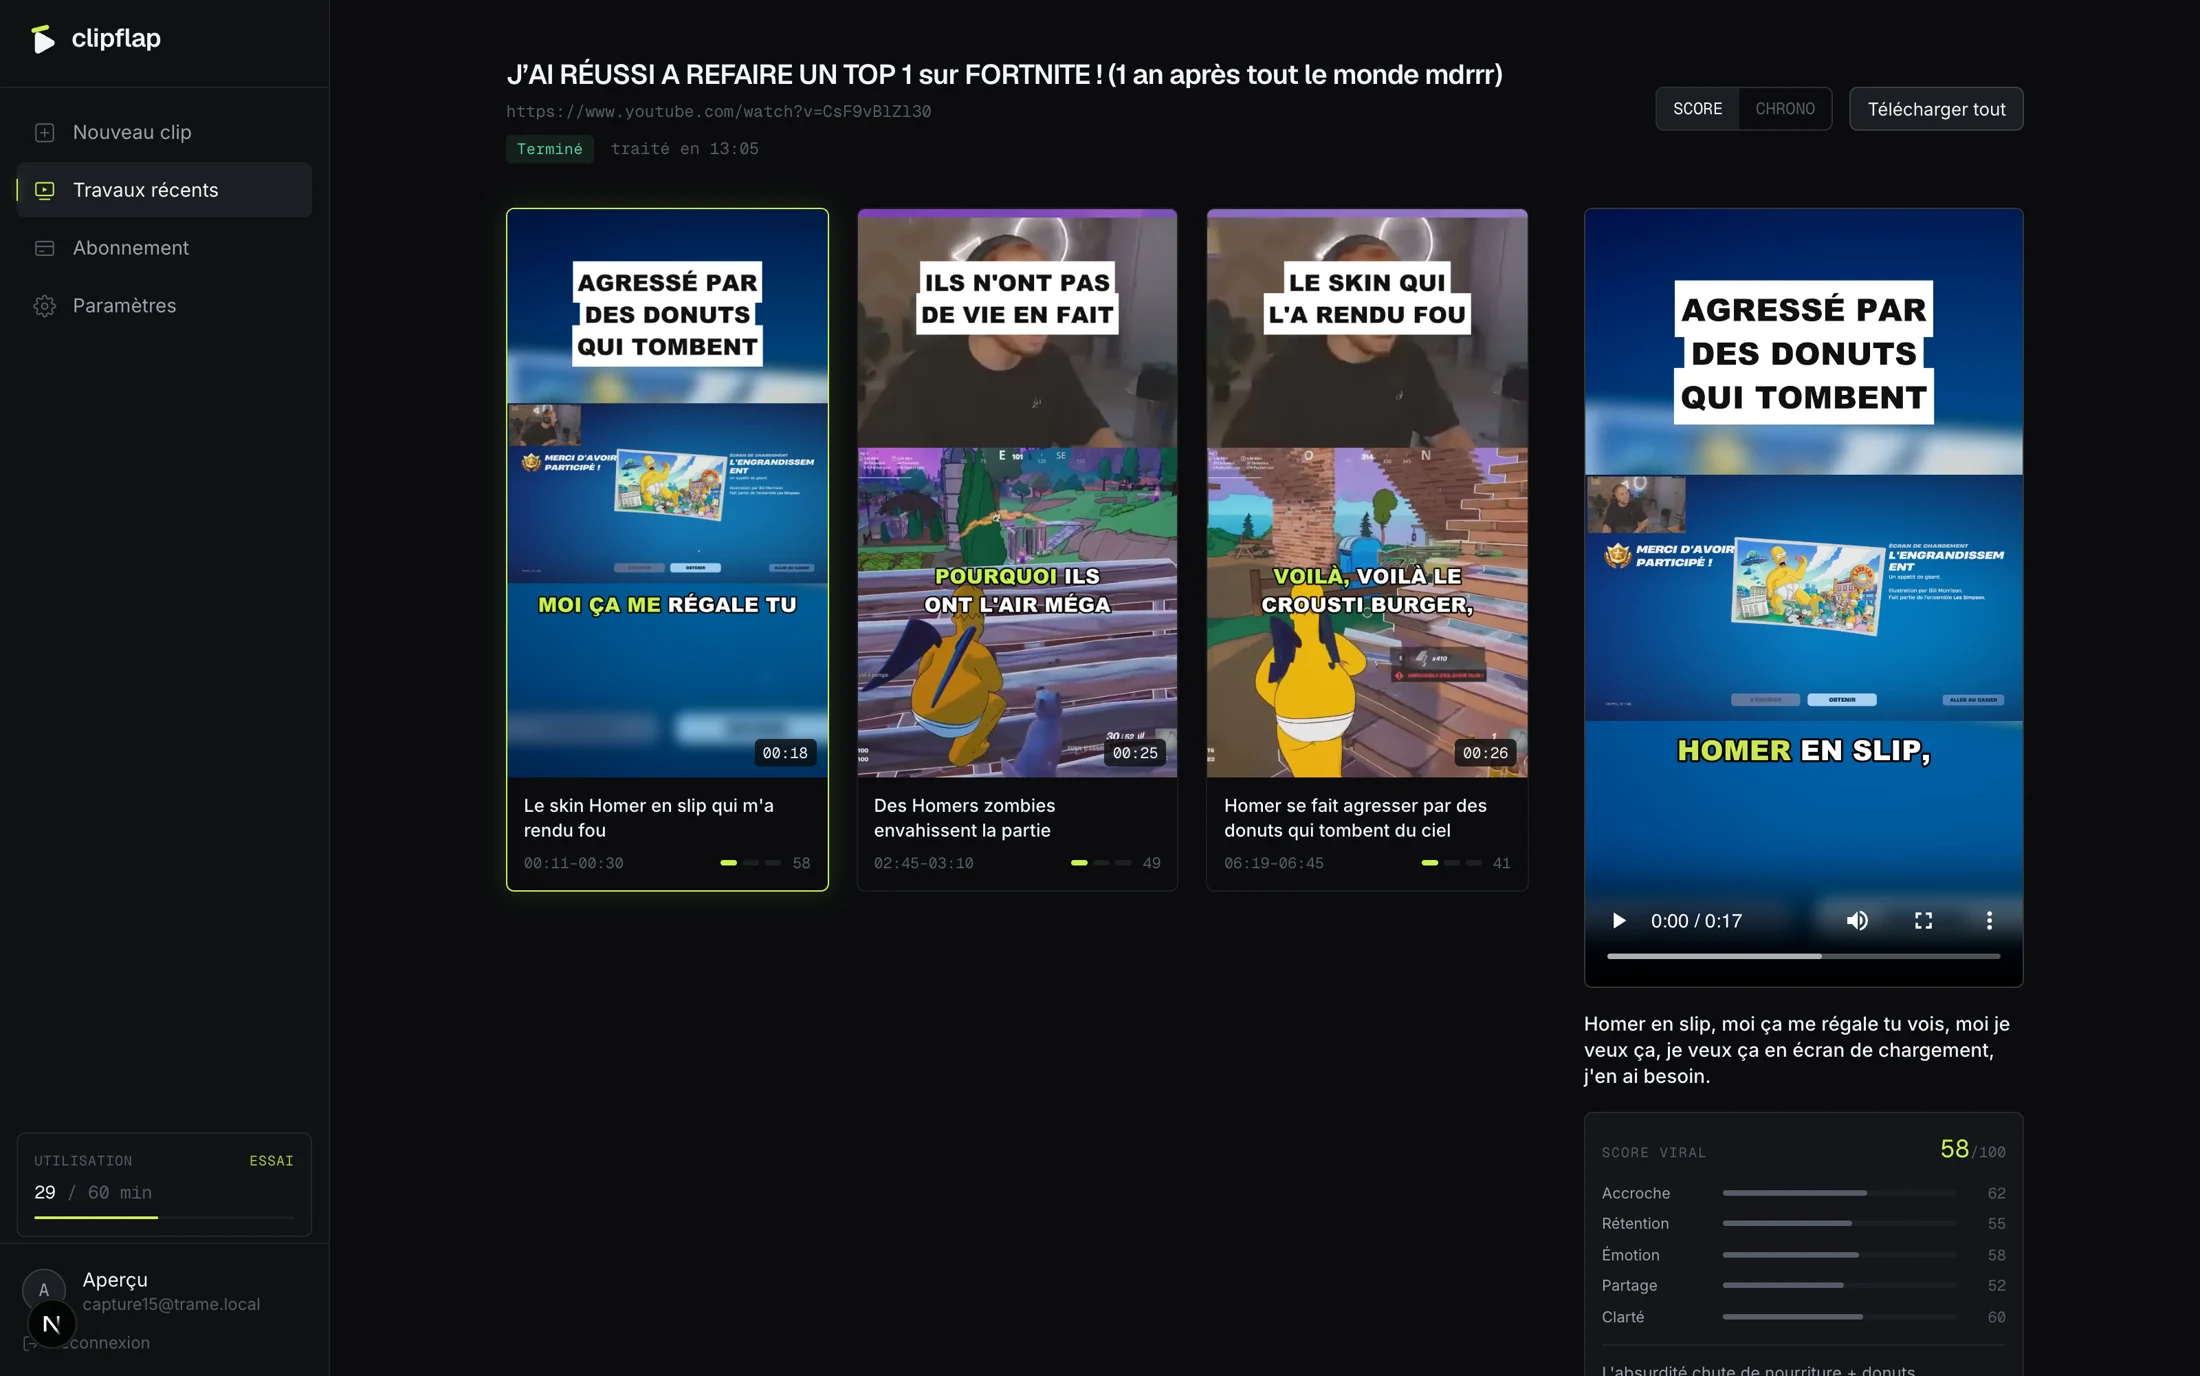
Task: Select the Le skin qui l'a rendu fou thumbnail
Action: tap(1367, 493)
